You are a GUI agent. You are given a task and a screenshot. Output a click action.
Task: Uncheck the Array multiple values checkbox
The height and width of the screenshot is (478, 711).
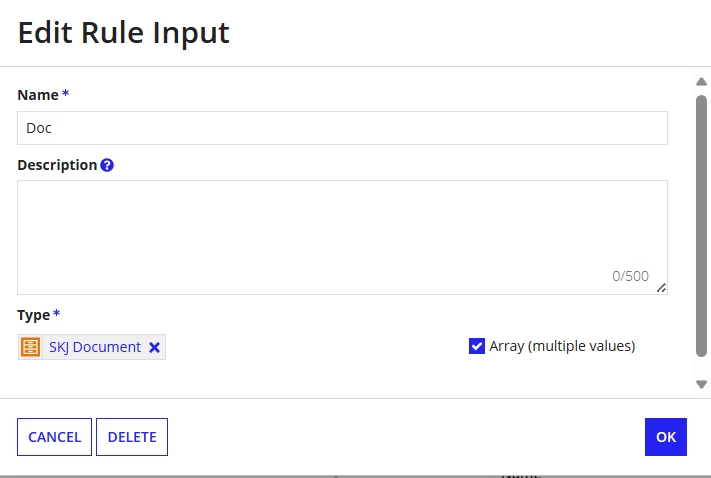(x=477, y=346)
